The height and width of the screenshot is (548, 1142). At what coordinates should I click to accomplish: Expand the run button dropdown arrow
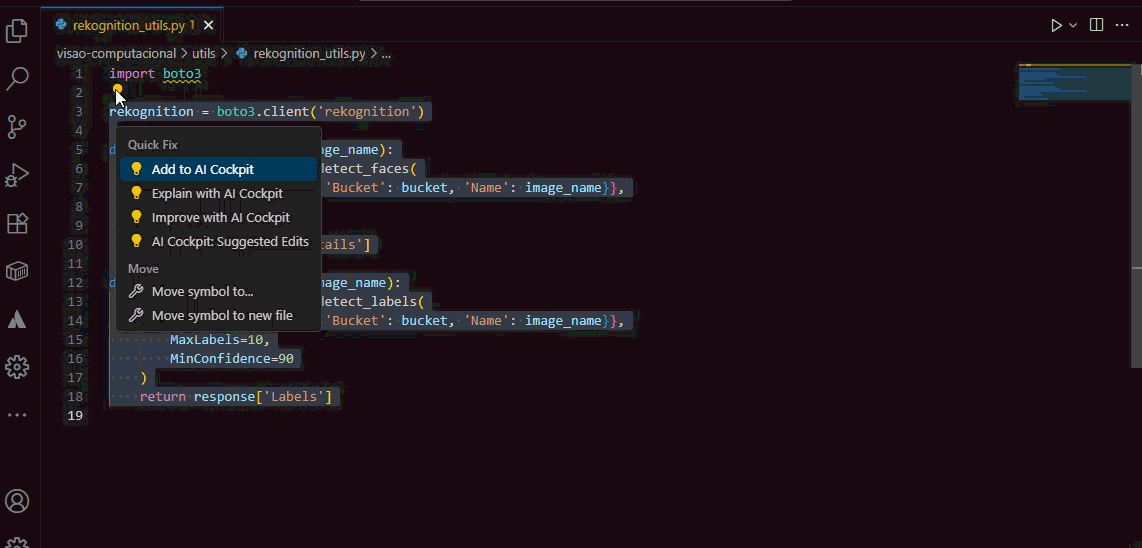pos(1073,25)
